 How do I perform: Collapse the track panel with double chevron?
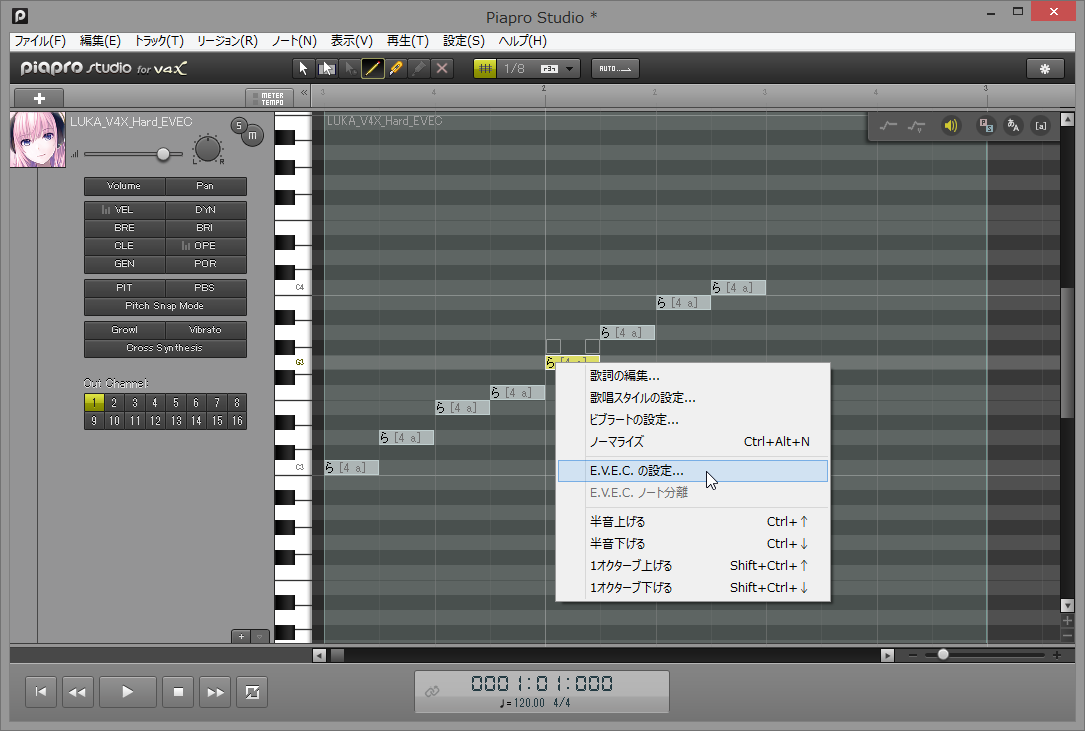(x=304, y=92)
